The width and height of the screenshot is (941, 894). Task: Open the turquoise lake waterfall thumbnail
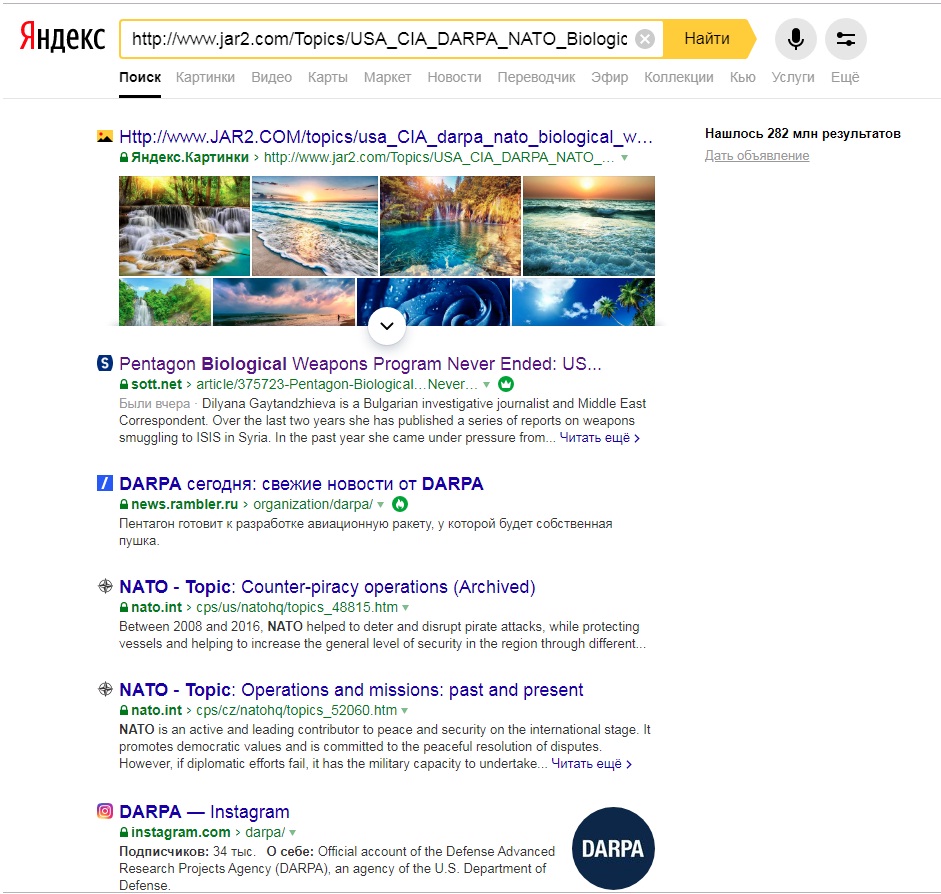coord(451,226)
